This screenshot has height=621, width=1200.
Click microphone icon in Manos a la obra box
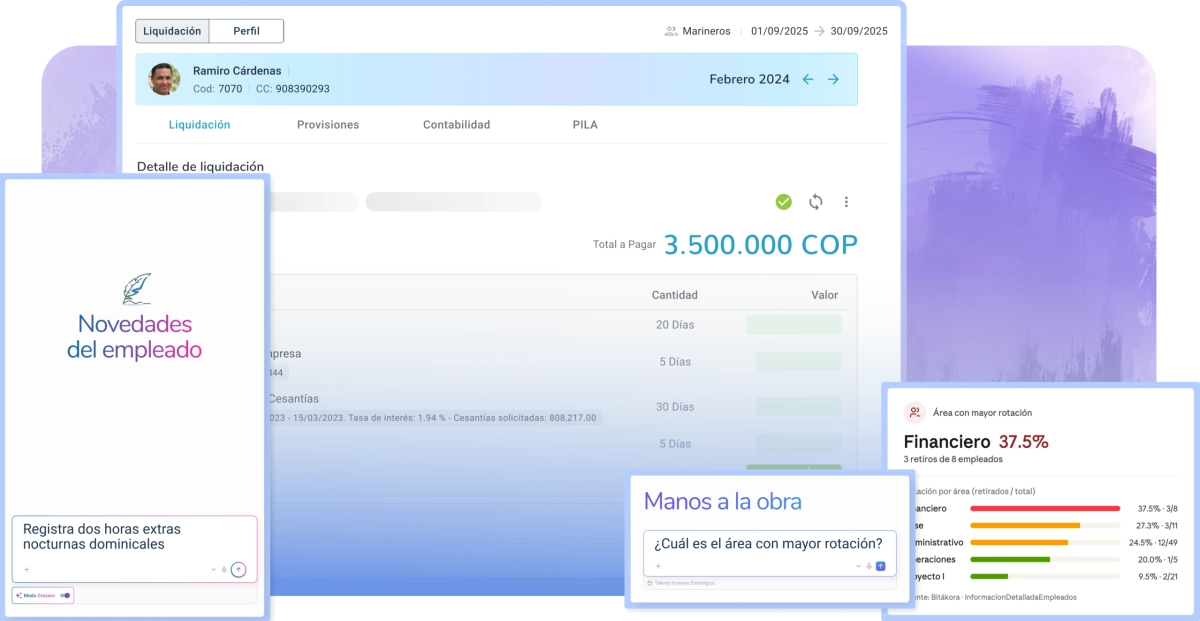click(869, 566)
